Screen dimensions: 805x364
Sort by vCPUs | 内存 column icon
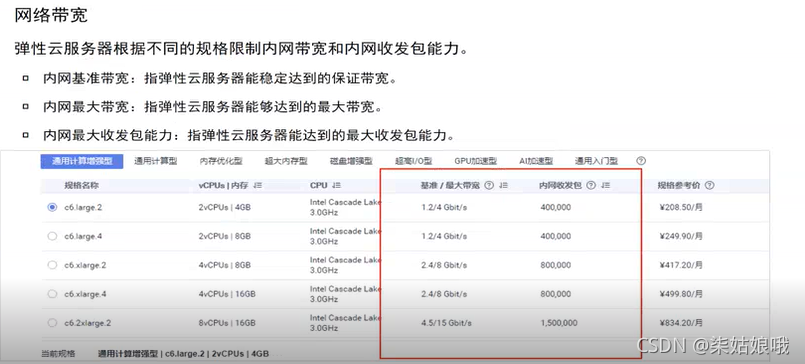pos(258,186)
